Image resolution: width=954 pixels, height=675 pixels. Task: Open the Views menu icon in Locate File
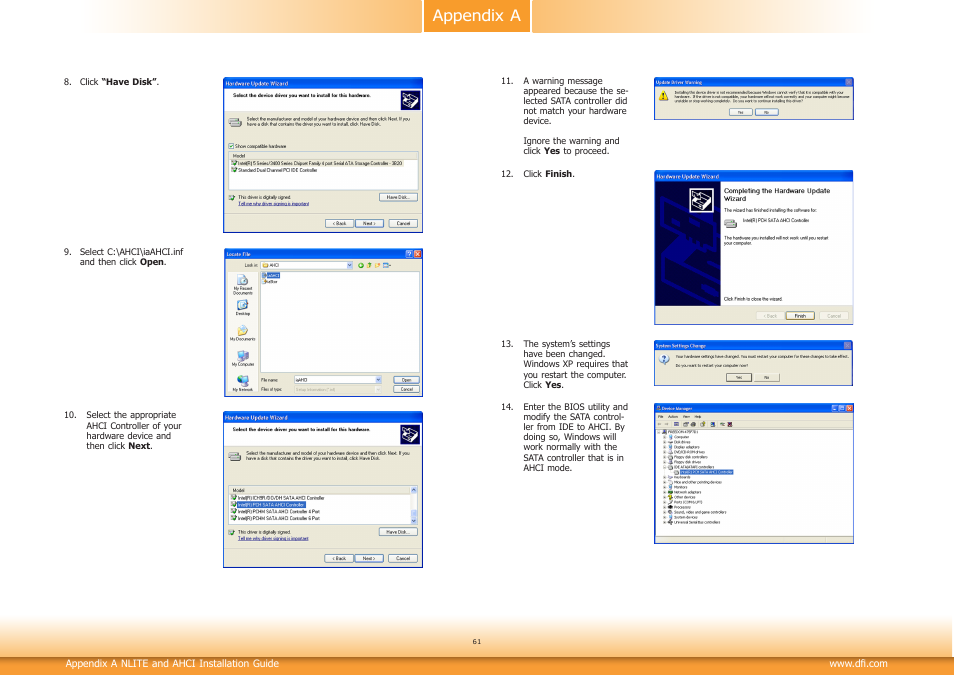[x=386, y=265]
